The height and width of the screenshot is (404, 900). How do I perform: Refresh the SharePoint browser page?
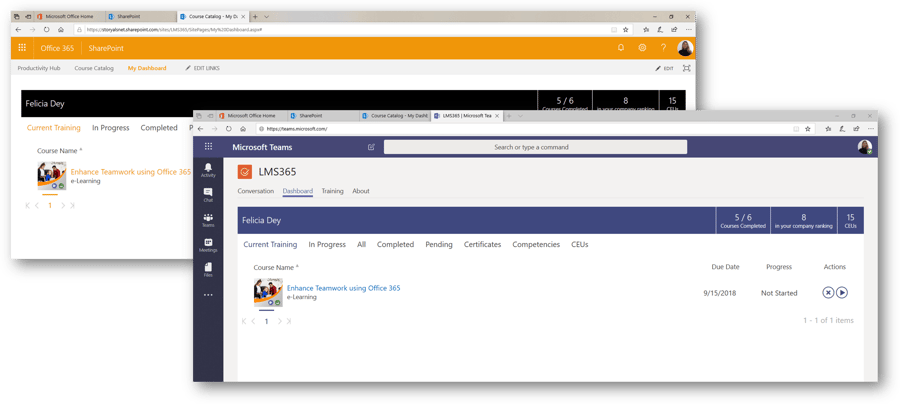[x=46, y=29]
